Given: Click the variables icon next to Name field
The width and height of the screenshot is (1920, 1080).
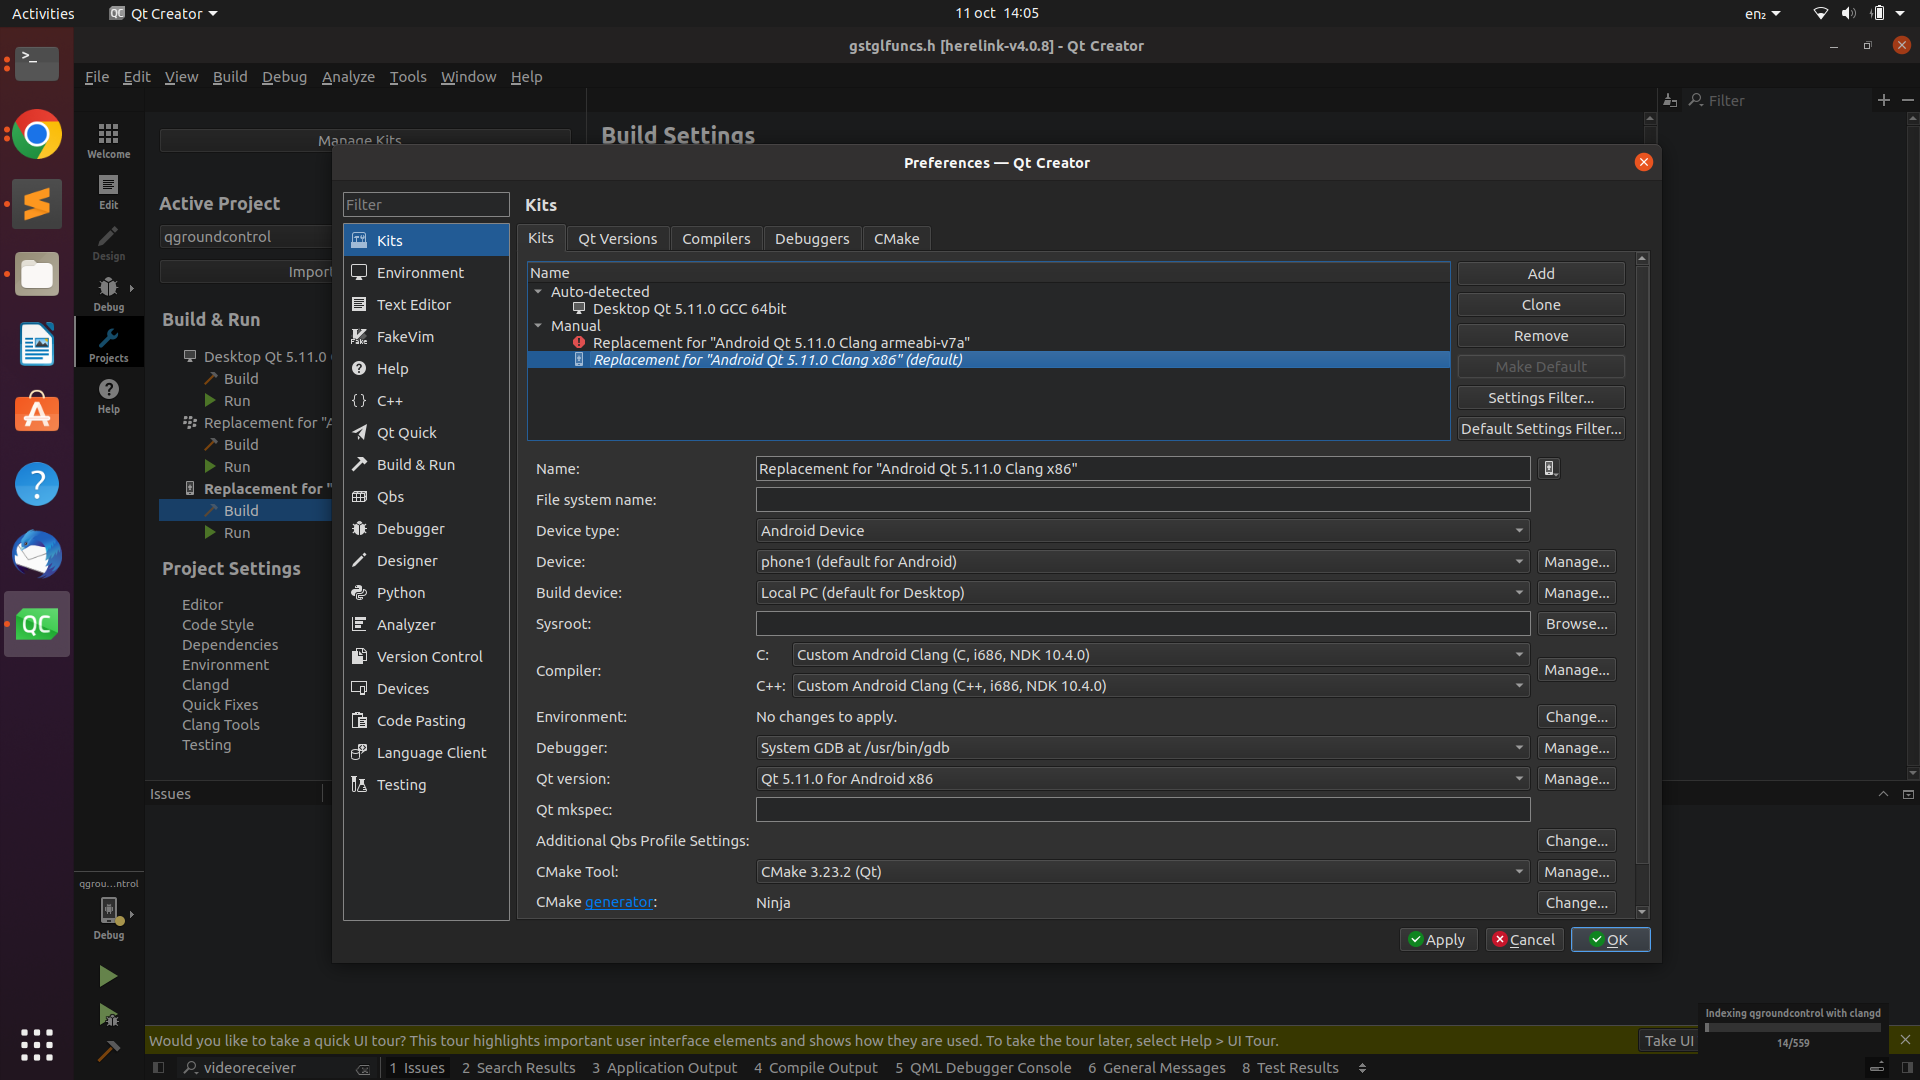Looking at the screenshot, I should (1548, 468).
